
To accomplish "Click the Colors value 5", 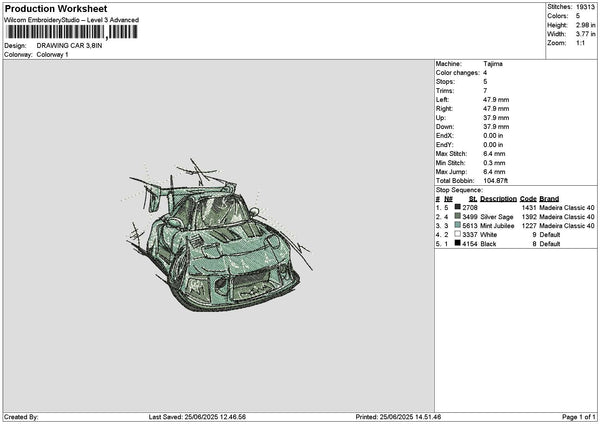I will [x=578, y=16].
